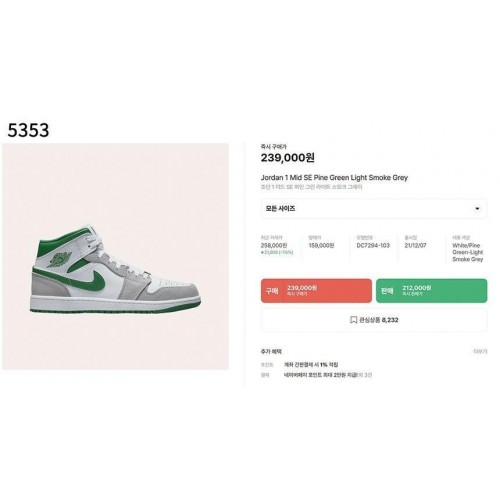Click the release date 21/12/07
500x500 pixels.
point(415,246)
